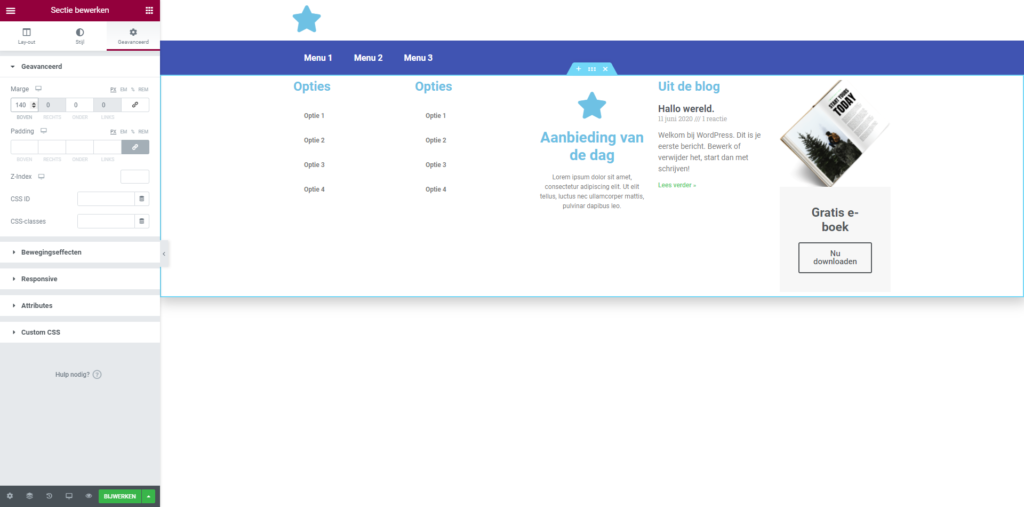Click the 1 reactie comment link
Screen dimensions: 1024x507
pyautogui.click(x=714, y=120)
